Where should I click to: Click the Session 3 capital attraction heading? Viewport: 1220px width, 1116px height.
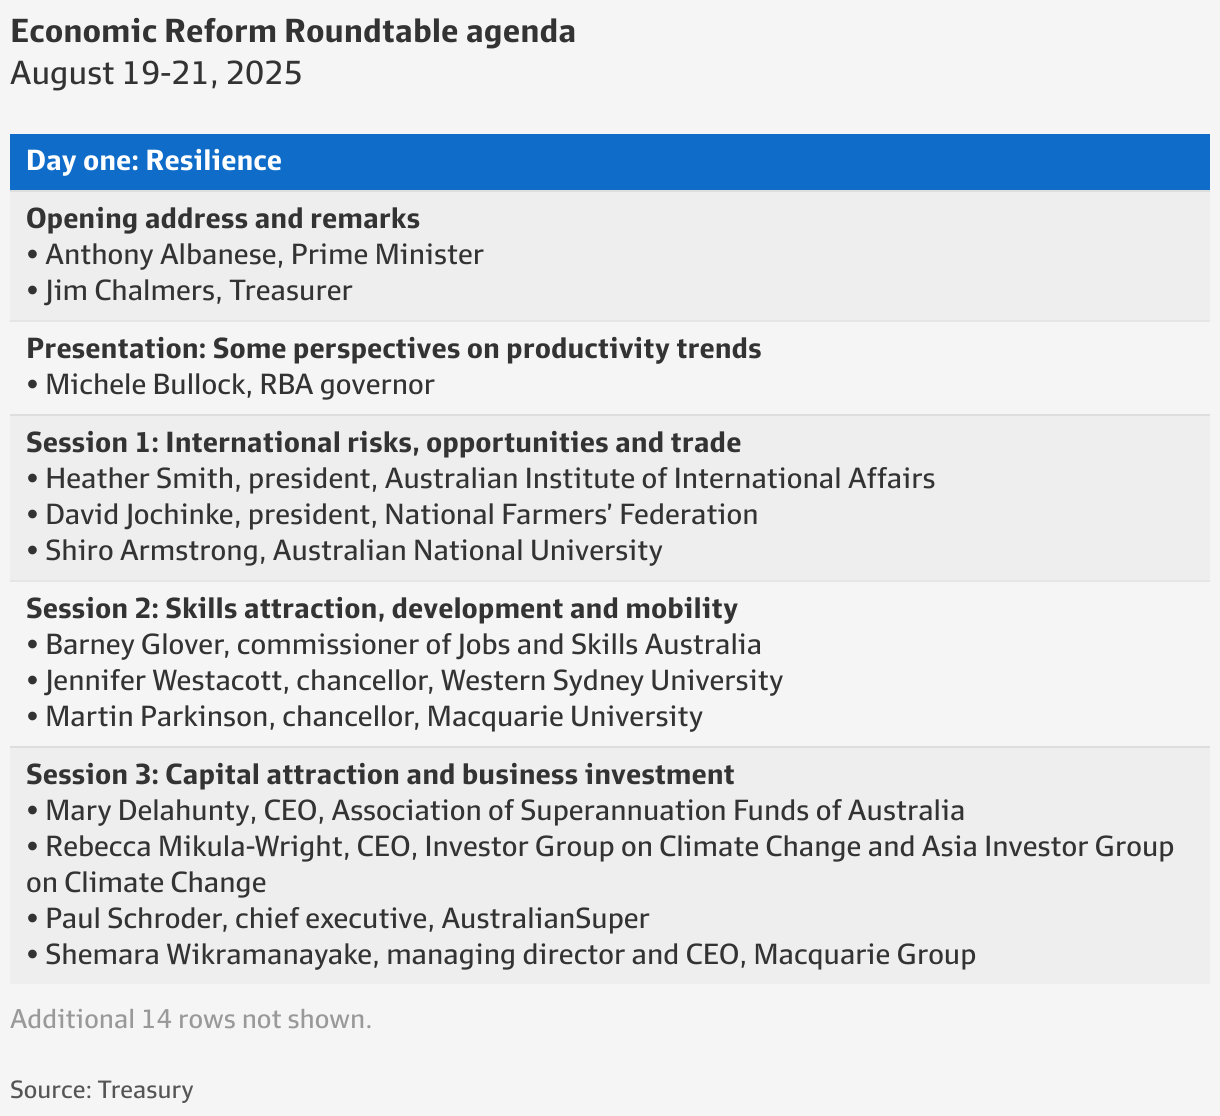point(380,775)
